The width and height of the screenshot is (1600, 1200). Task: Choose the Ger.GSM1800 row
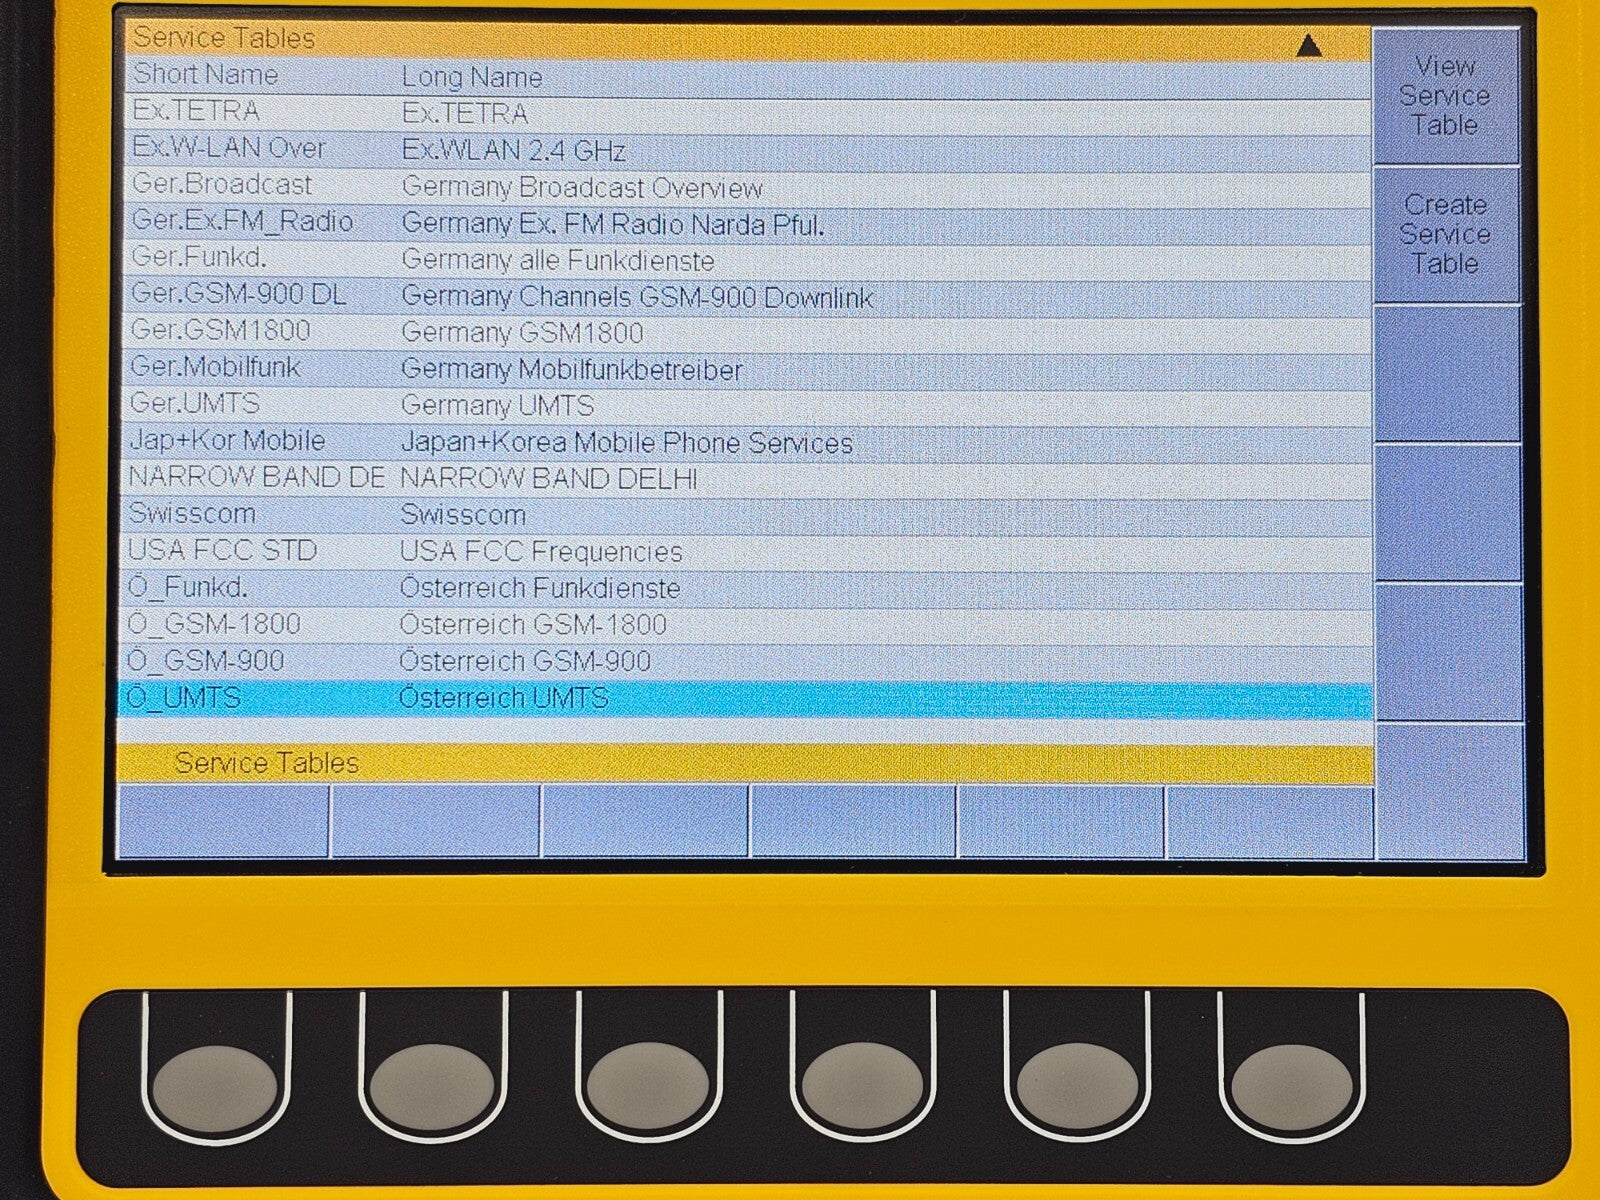click(x=221, y=331)
